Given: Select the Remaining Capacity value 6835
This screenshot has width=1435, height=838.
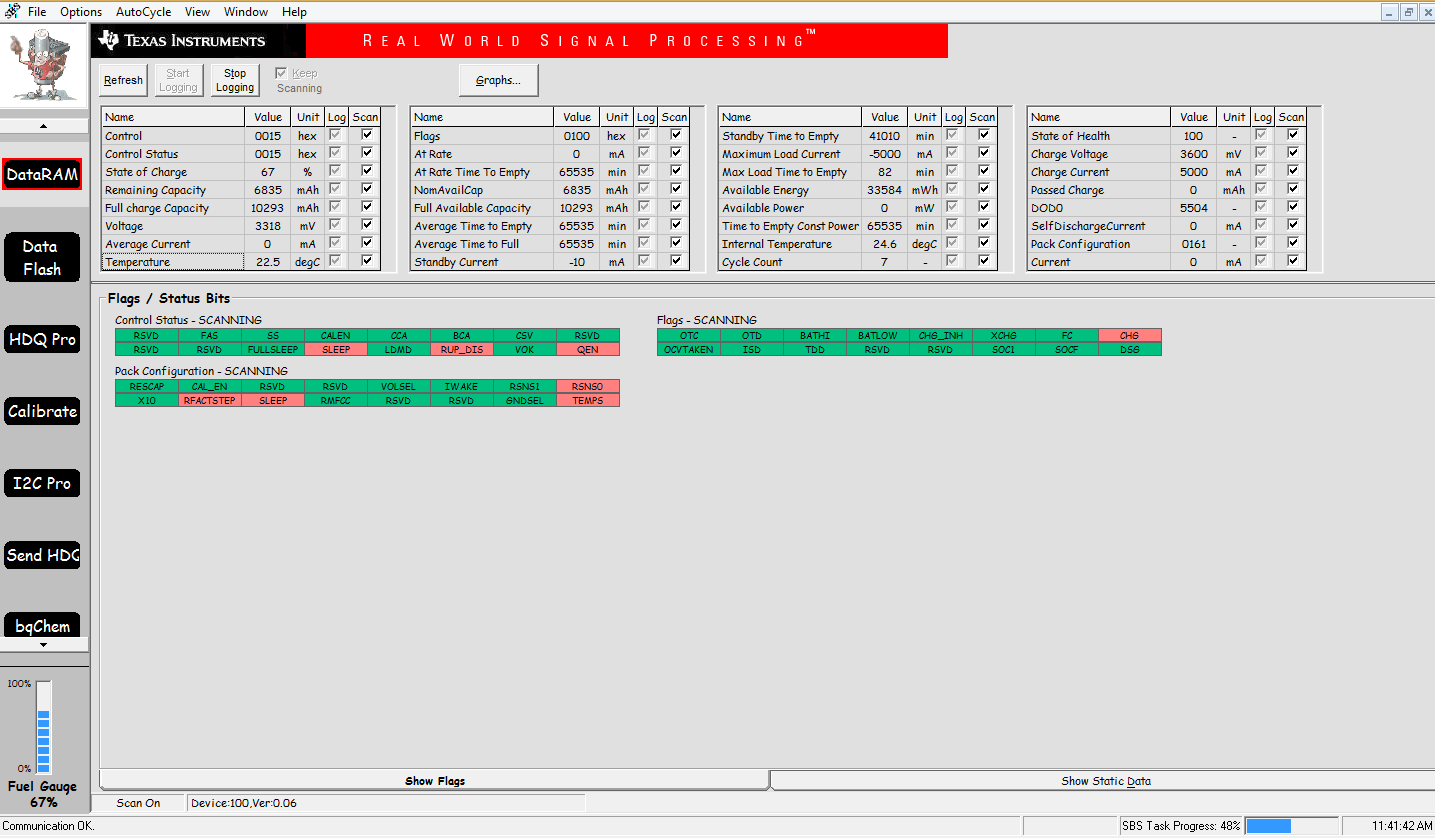Looking at the screenshot, I should click(268, 190).
